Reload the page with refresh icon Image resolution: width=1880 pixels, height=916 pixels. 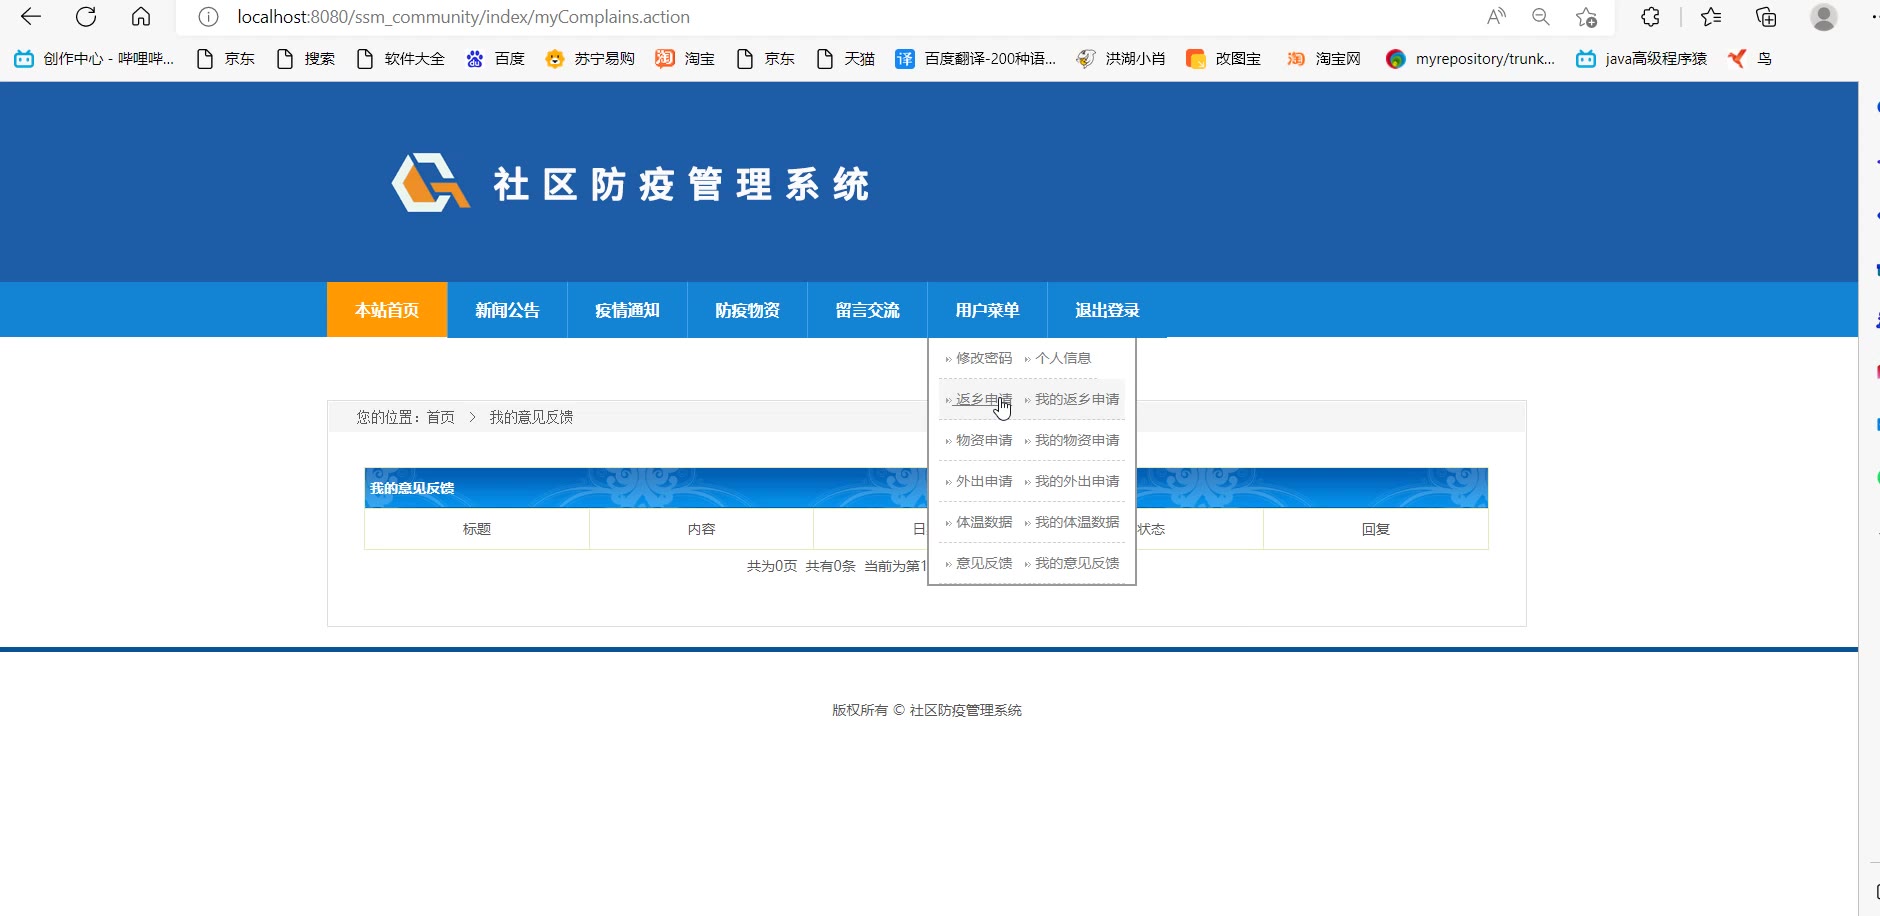[x=86, y=17]
